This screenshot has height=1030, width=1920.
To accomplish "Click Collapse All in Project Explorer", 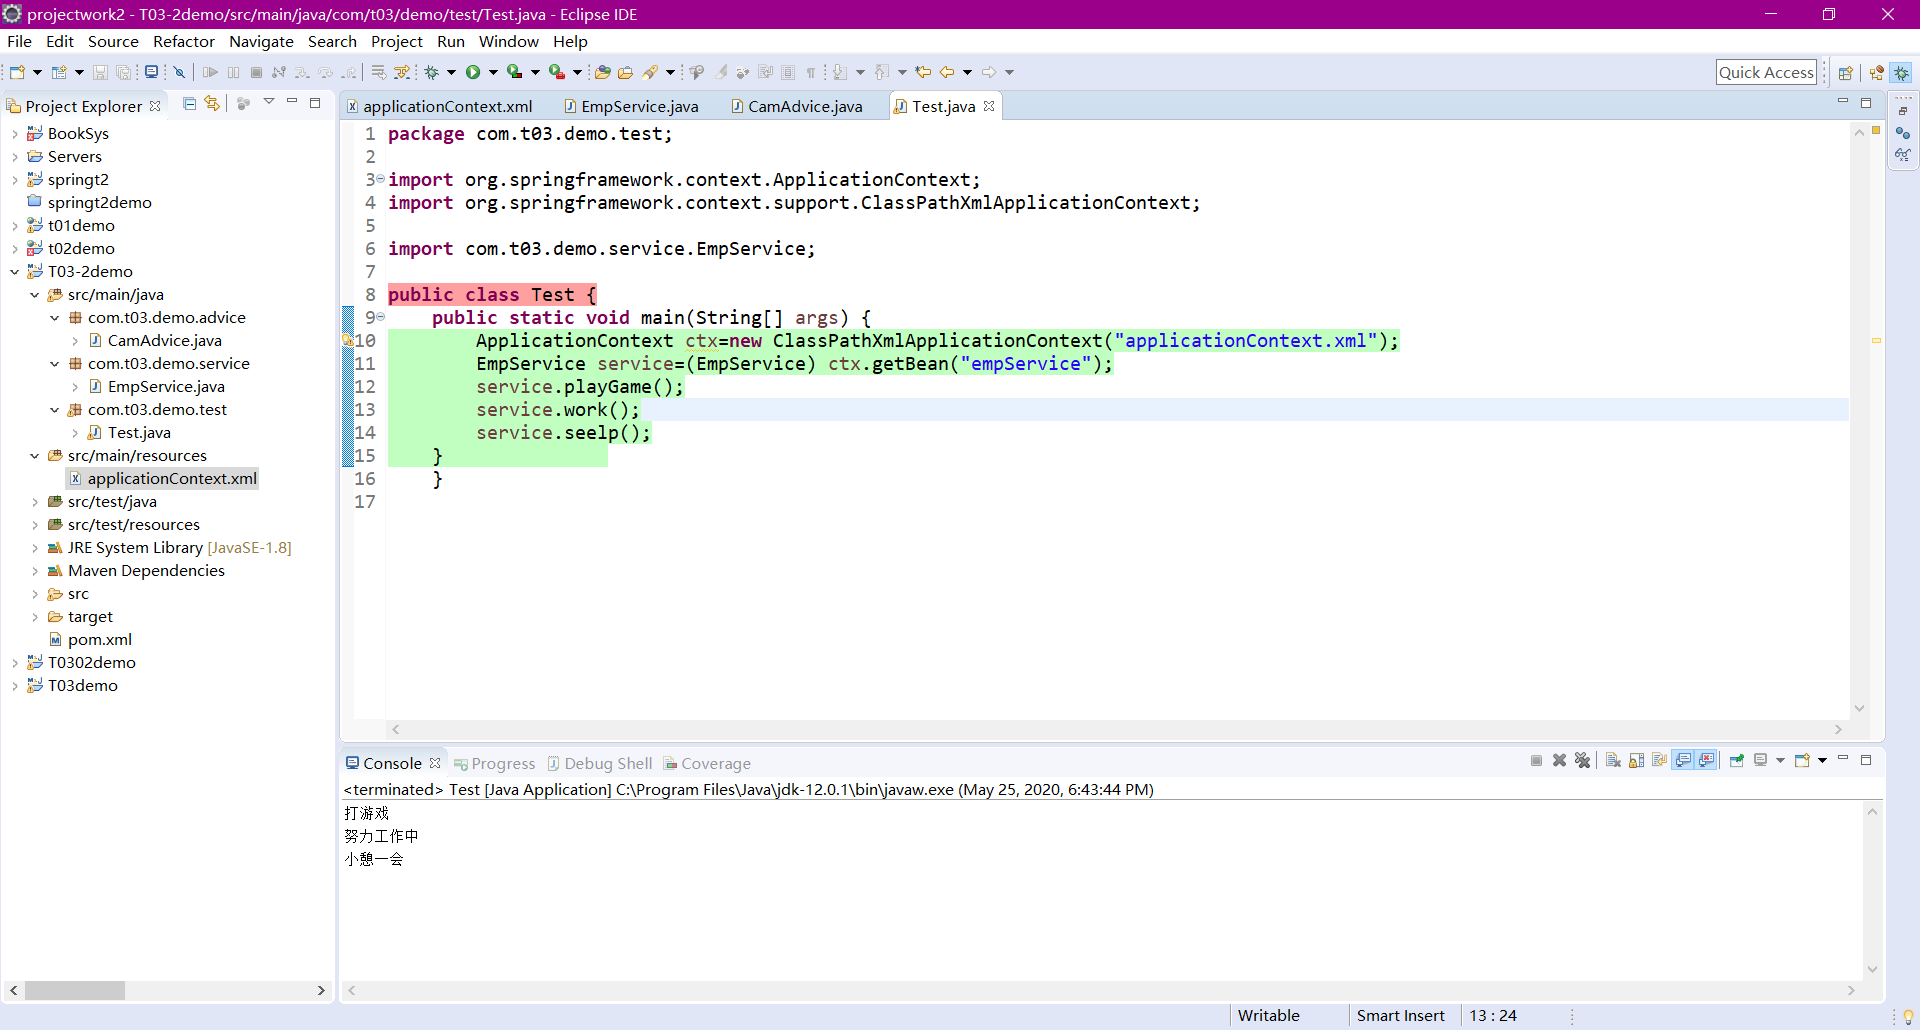I will (x=189, y=104).
